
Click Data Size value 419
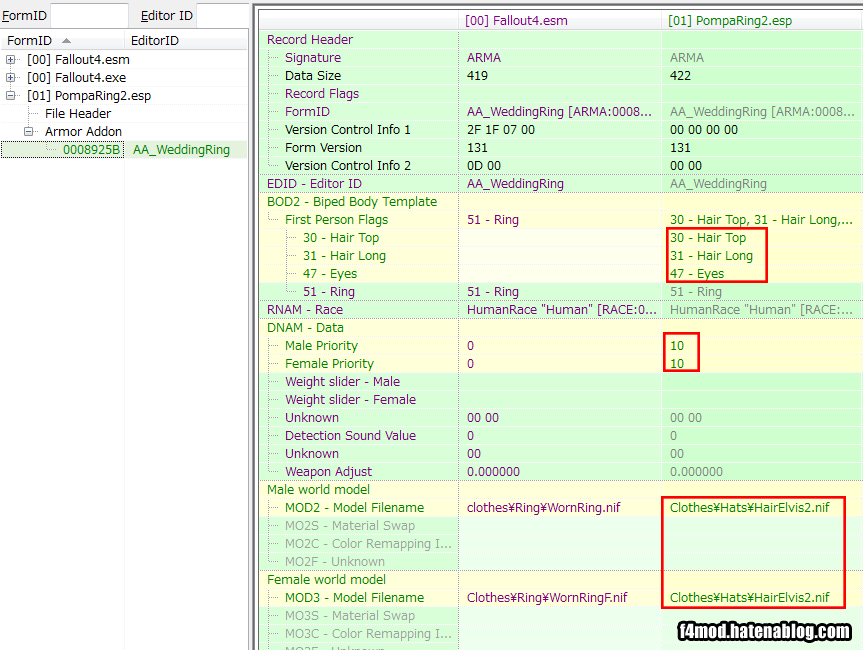(x=477, y=76)
